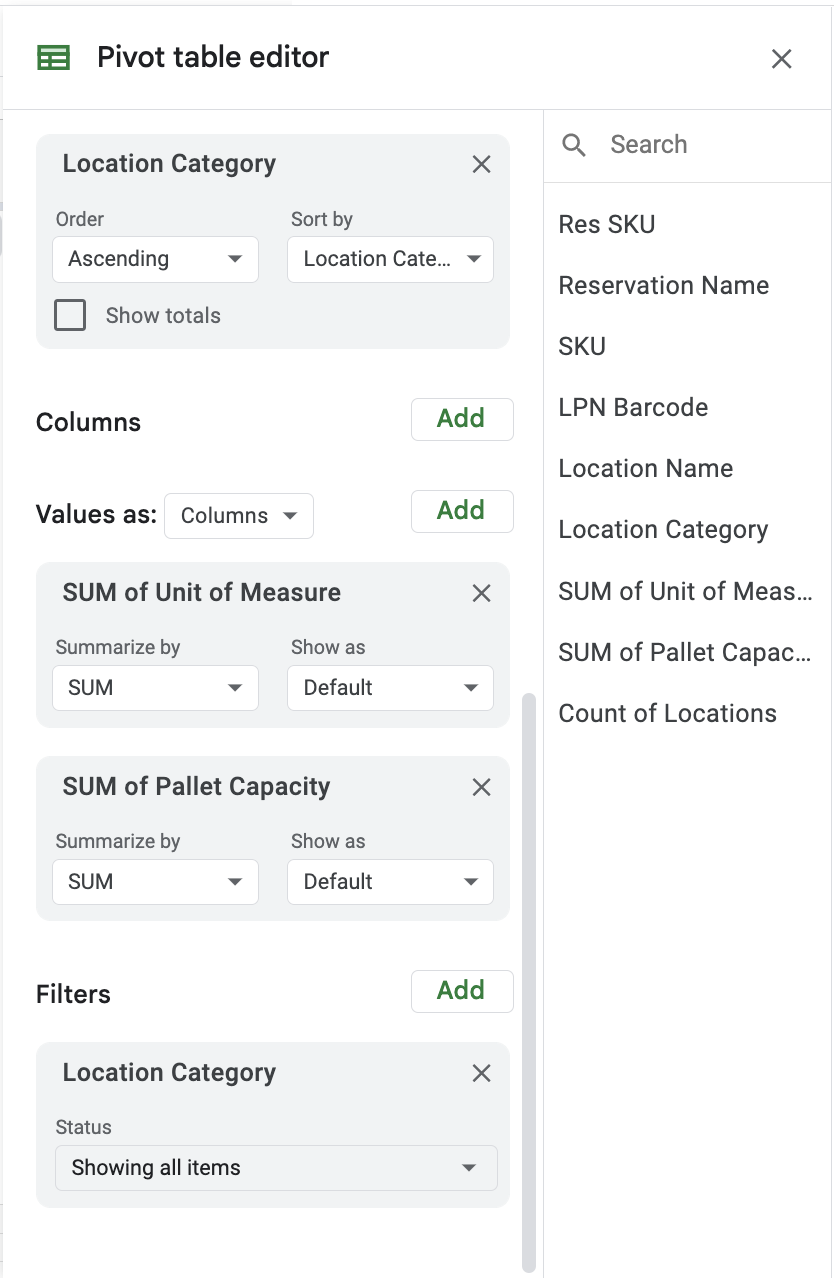Open Show as Default dropdown for Pallet Capacity
The width and height of the screenshot is (834, 1278).
click(390, 881)
